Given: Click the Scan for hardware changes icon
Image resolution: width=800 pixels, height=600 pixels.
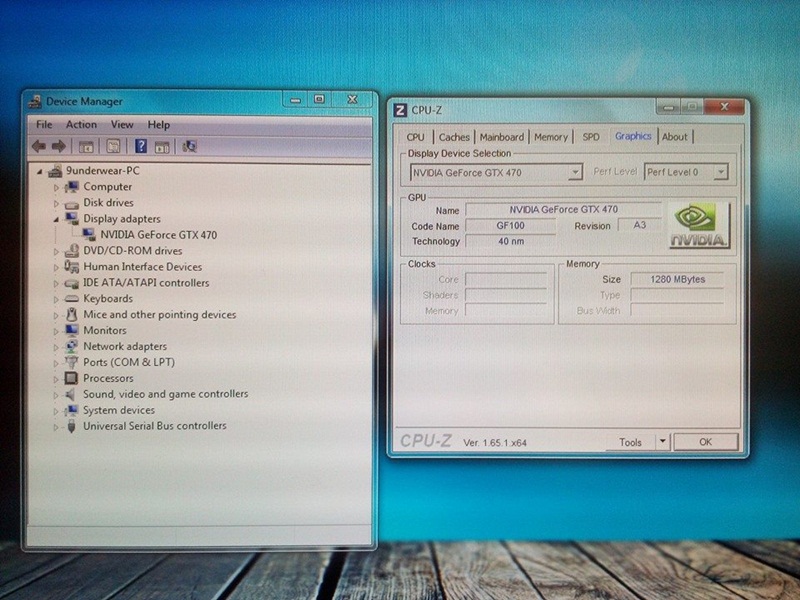Looking at the screenshot, I should (189, 146).
